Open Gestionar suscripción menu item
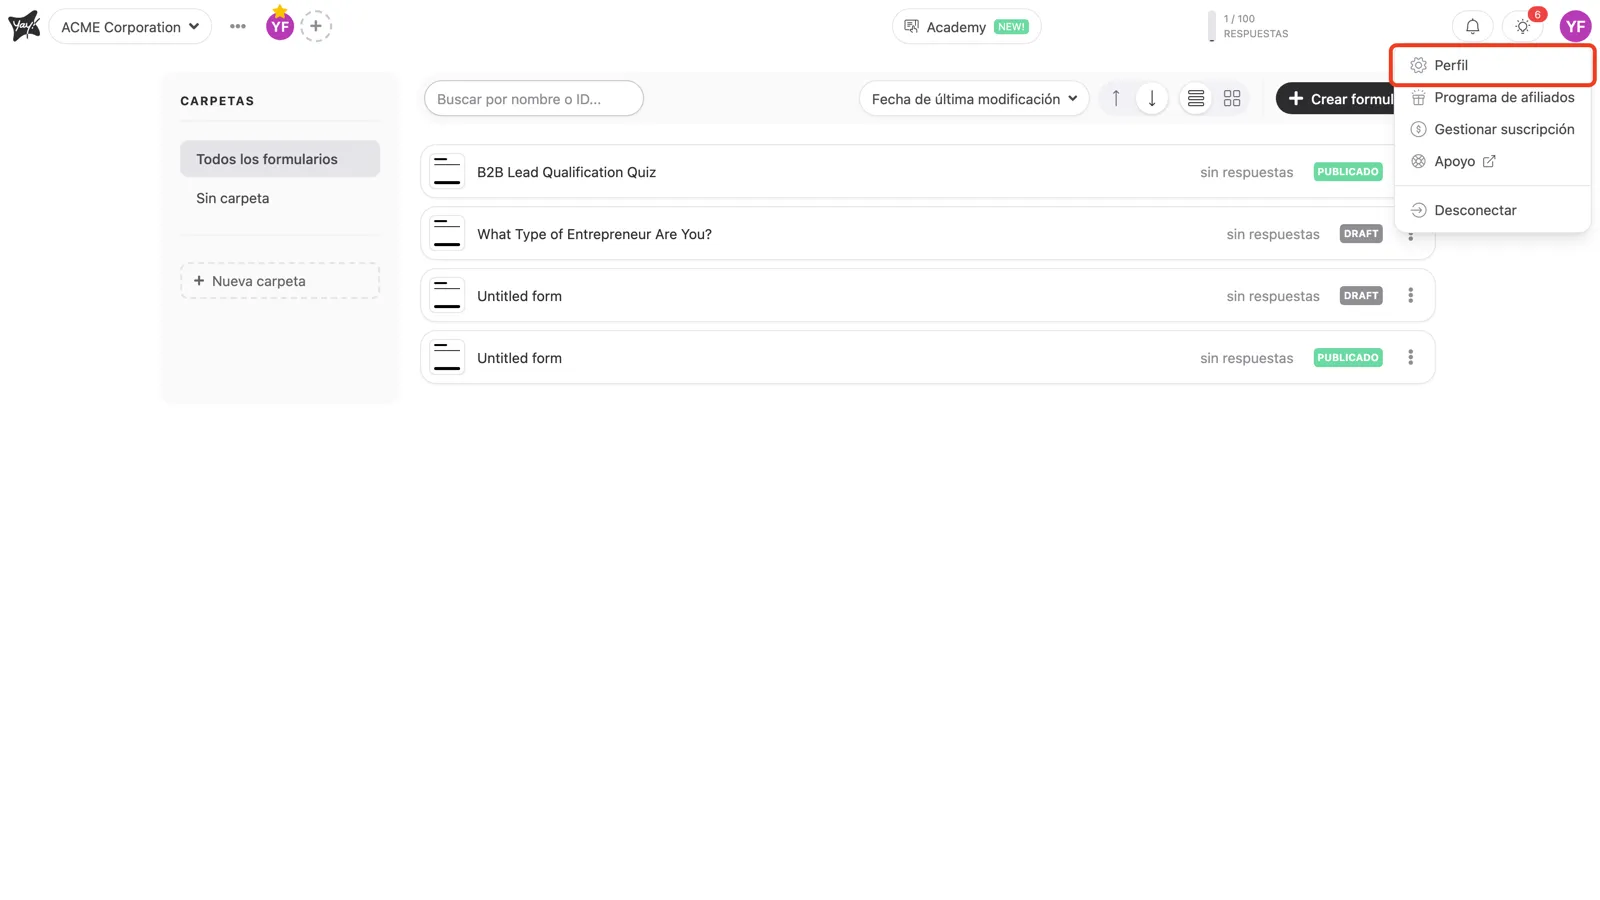The width and height of the screenshot is (1600, 900). [x=1492, y=129]
